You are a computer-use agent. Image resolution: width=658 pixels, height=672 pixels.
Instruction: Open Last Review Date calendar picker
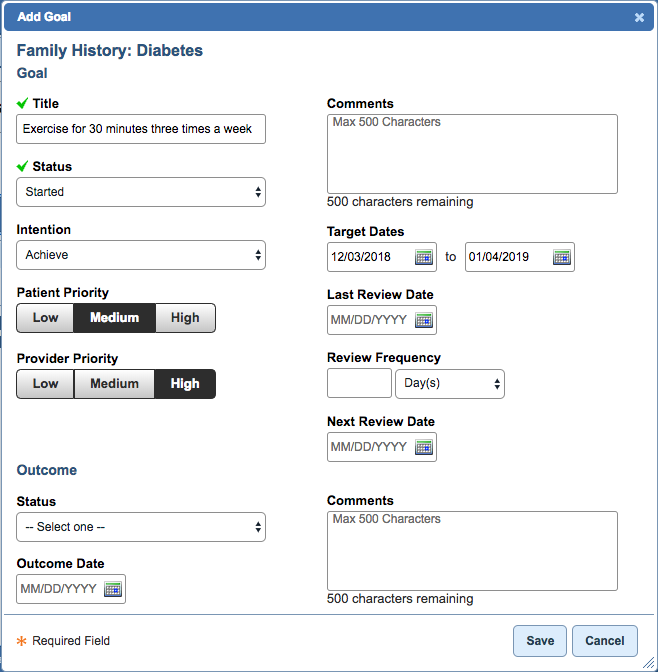[x=423, y=320]
